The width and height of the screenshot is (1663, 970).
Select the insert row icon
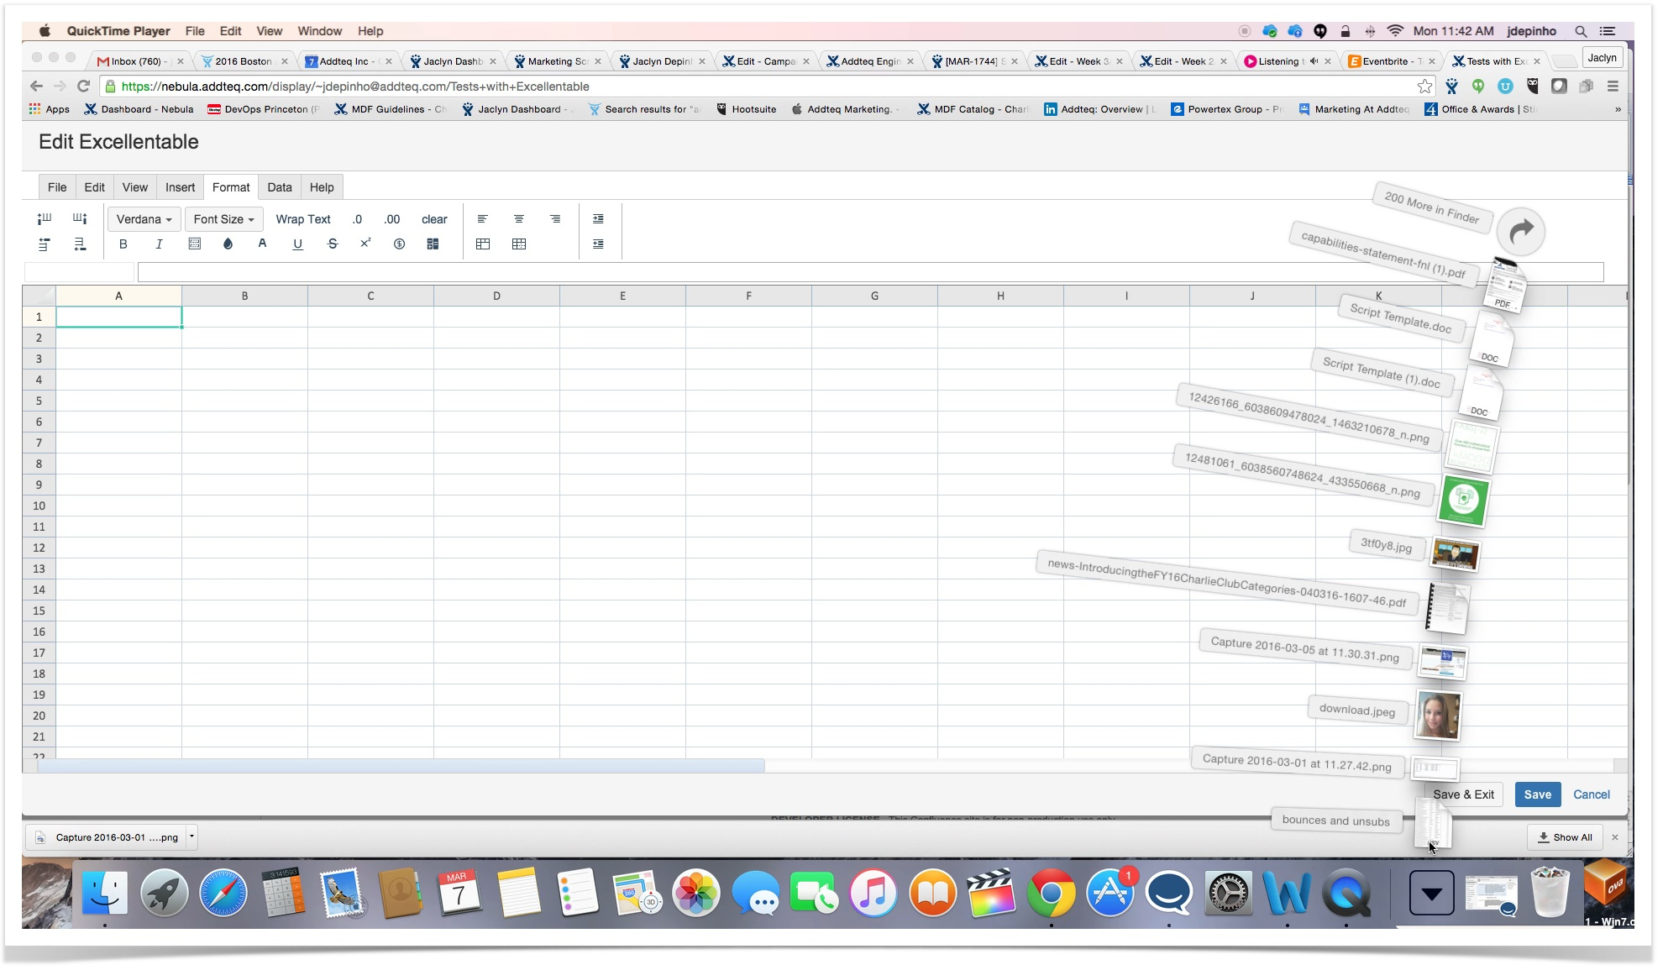pos(44,243)
